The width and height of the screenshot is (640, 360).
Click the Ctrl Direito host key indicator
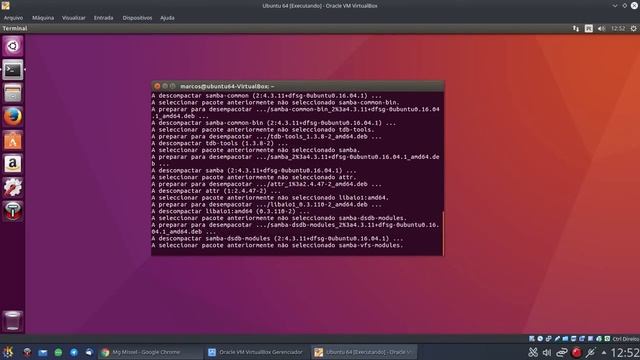coord(625,339)
